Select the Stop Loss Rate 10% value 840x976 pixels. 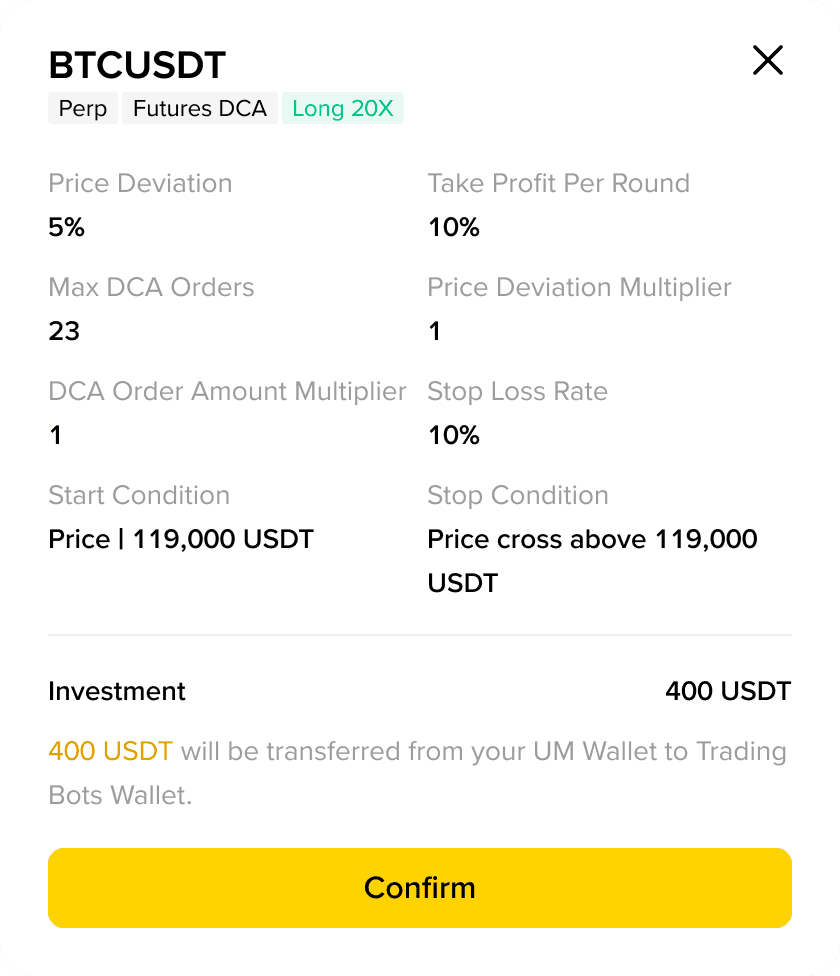point(454,435)
